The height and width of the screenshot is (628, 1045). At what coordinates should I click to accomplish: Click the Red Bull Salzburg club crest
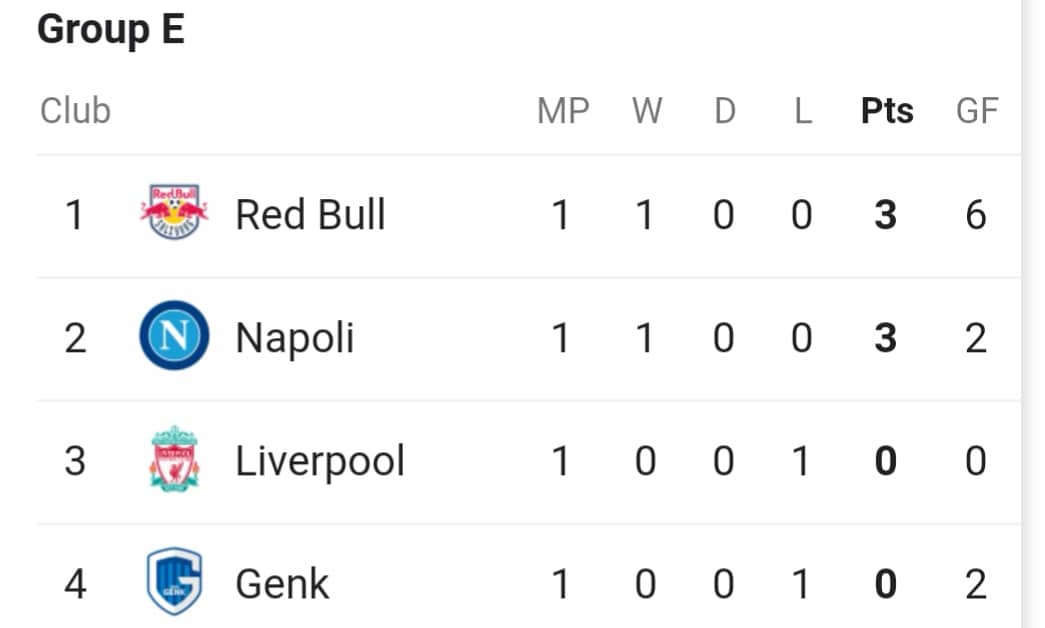tap(174, 212)
